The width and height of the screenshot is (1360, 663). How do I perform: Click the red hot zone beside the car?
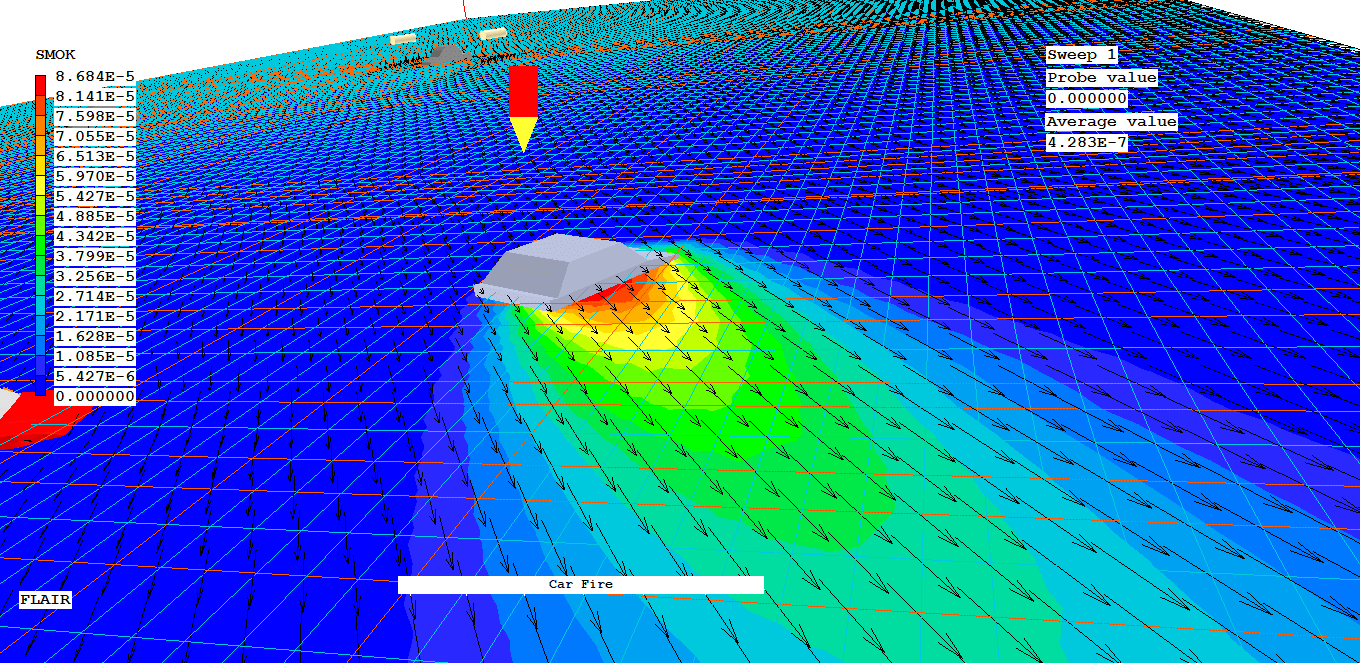(610, 296)
